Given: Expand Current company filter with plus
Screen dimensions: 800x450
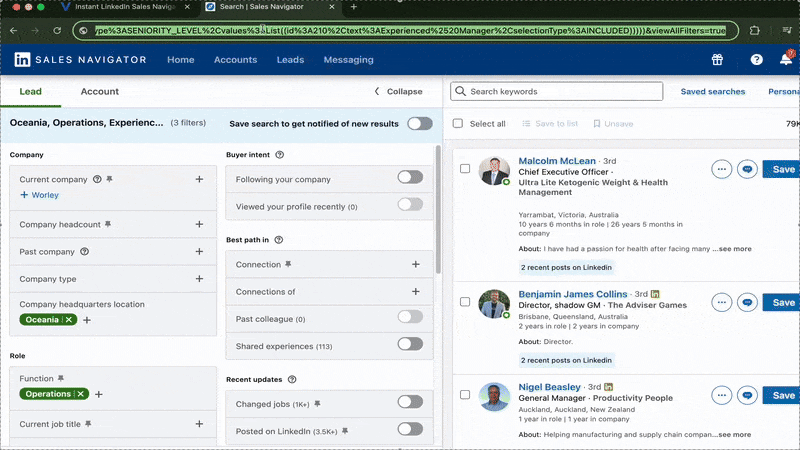Looking at the screenshot, I should (x=199, y=179).
